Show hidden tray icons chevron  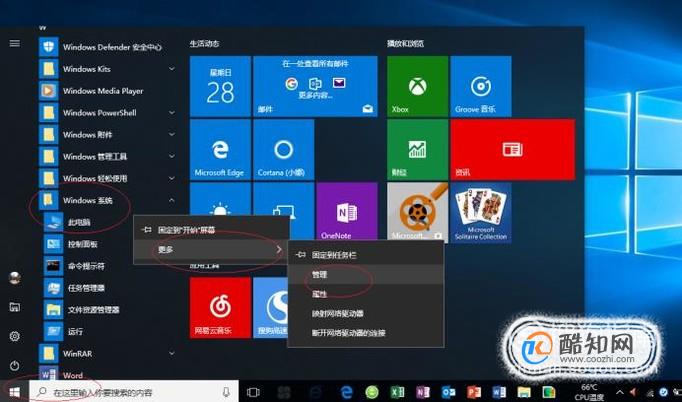(x=619, y=392)
